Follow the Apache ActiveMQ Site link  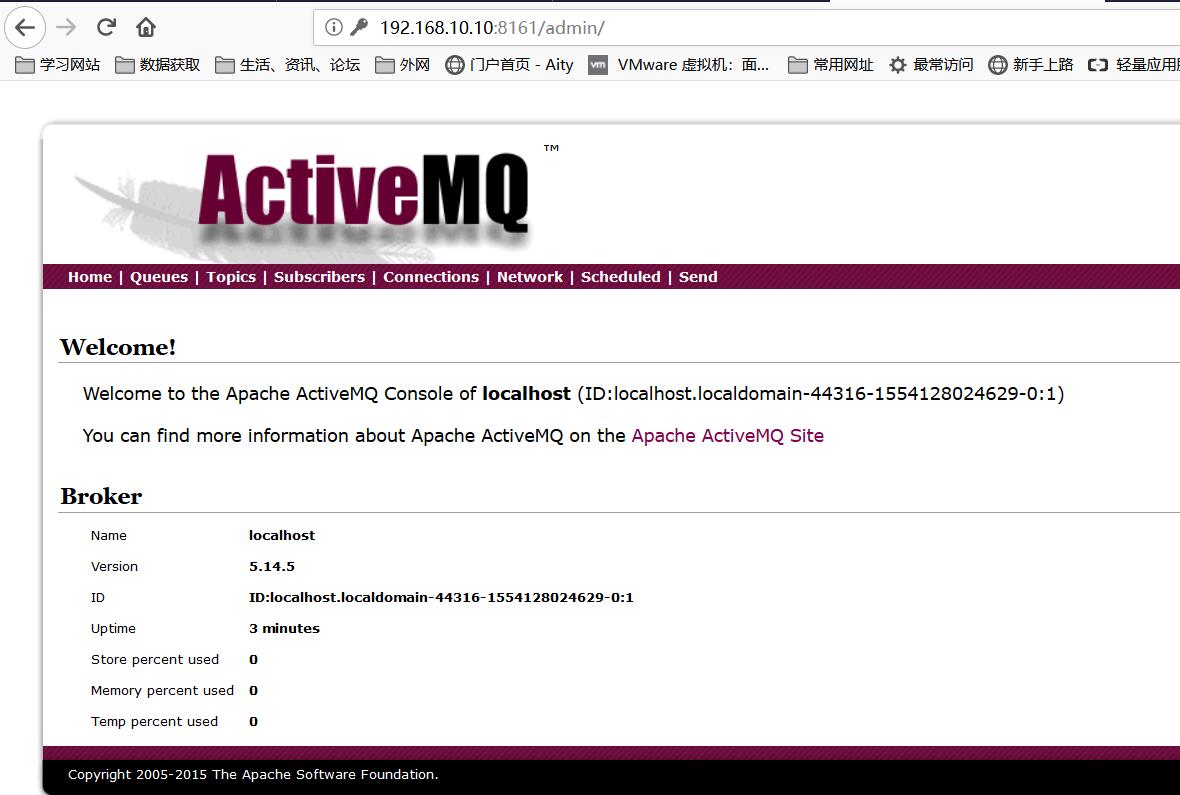pos(728,436)
